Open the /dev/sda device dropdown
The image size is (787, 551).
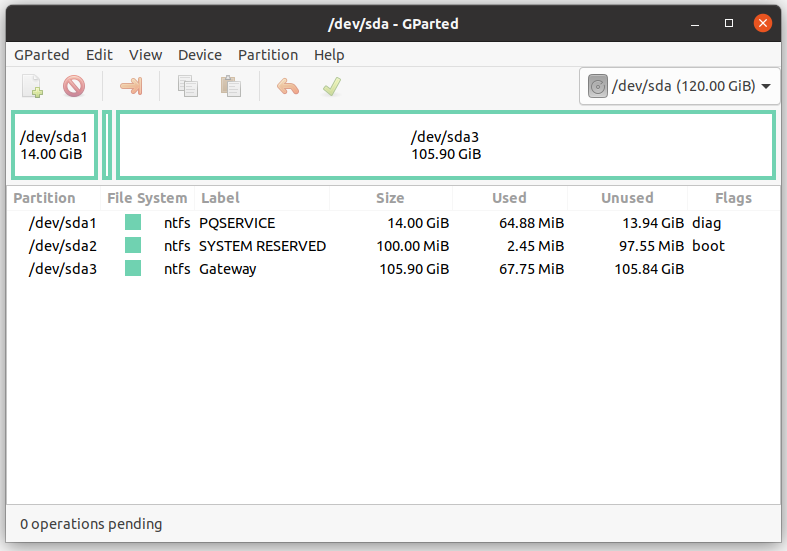pos(680,86)
